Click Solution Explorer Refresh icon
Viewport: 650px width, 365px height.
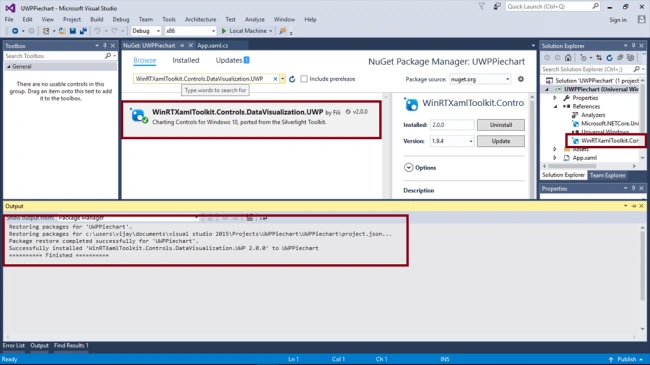609,58
